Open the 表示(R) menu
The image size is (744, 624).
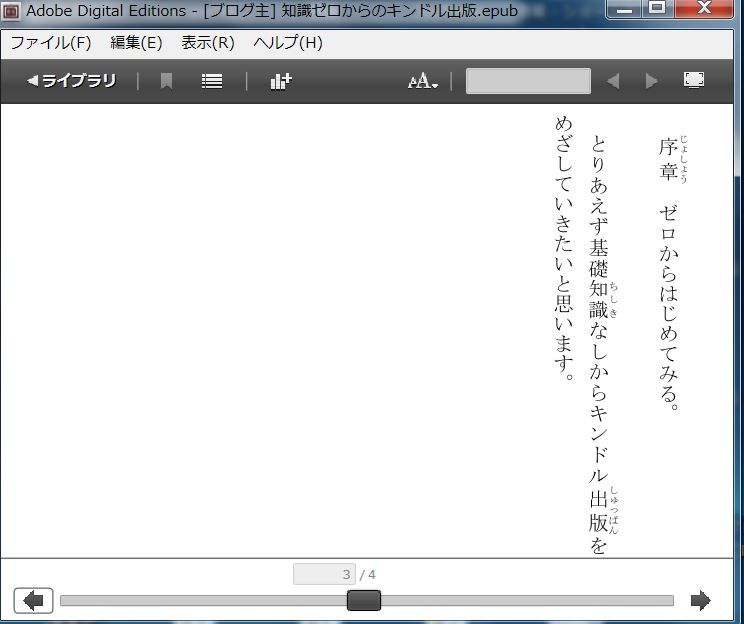click(x=208, y=43)
